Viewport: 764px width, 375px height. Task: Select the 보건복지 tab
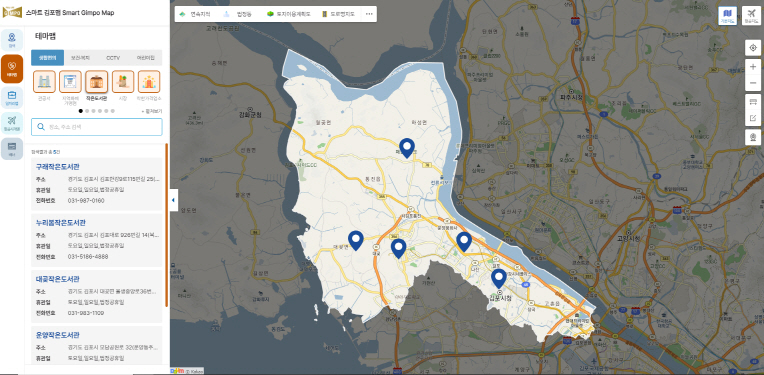click(x=80, y=57)
